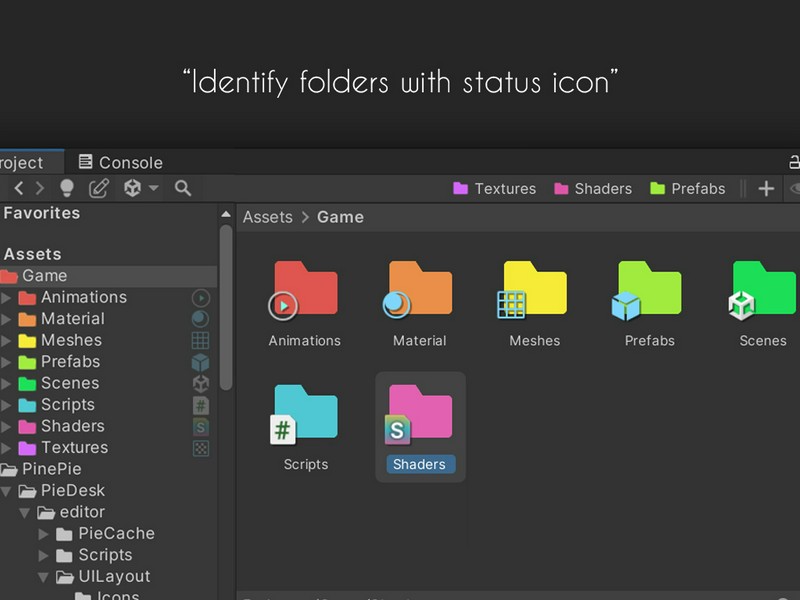This screenshot has width=800, height=600.
Task: Select the cyan Scripts folder thumbnail
Action: pos(305,414)
